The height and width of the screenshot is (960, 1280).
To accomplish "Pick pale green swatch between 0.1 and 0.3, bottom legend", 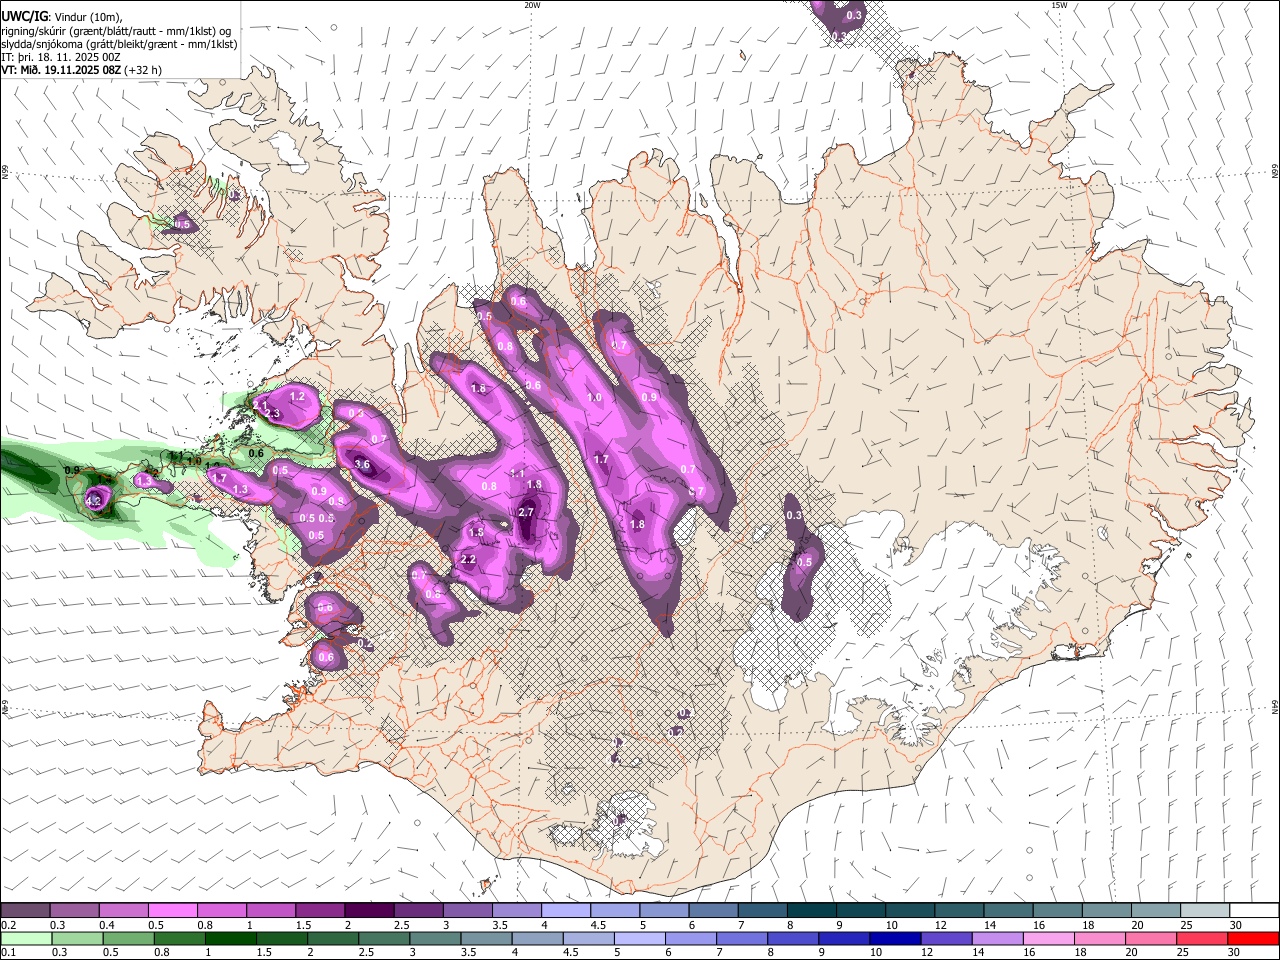I will (x=26, y=938).
